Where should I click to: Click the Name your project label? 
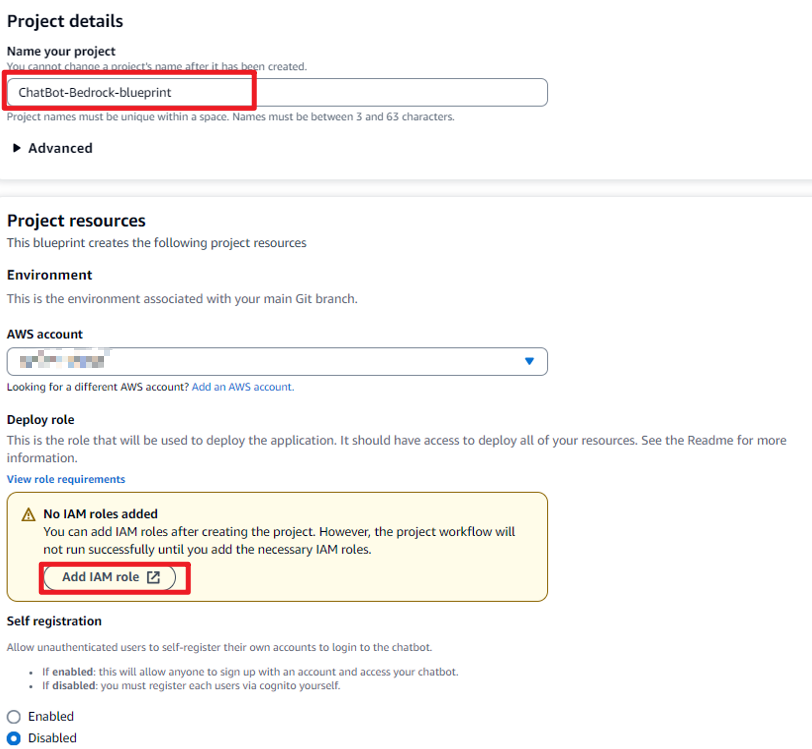click(x=61, y=51)
